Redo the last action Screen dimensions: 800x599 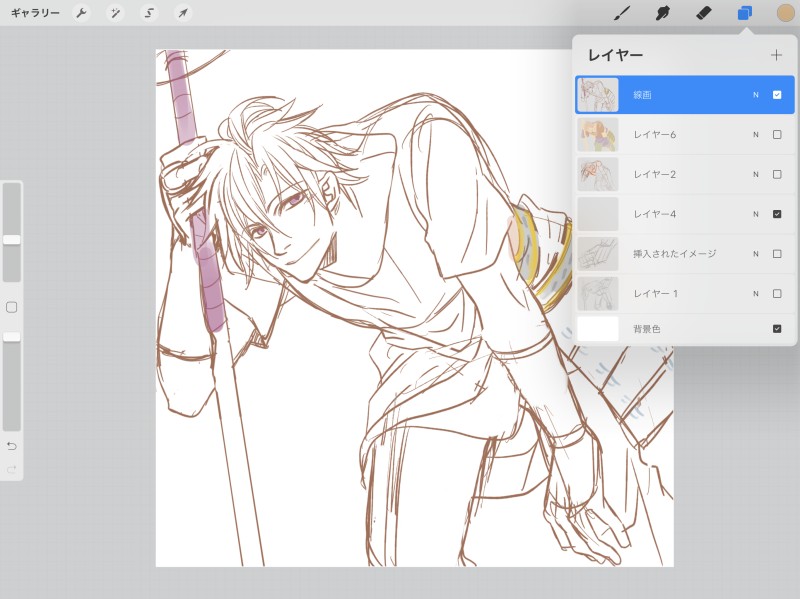pyautogui.click(x=12, y=469)
